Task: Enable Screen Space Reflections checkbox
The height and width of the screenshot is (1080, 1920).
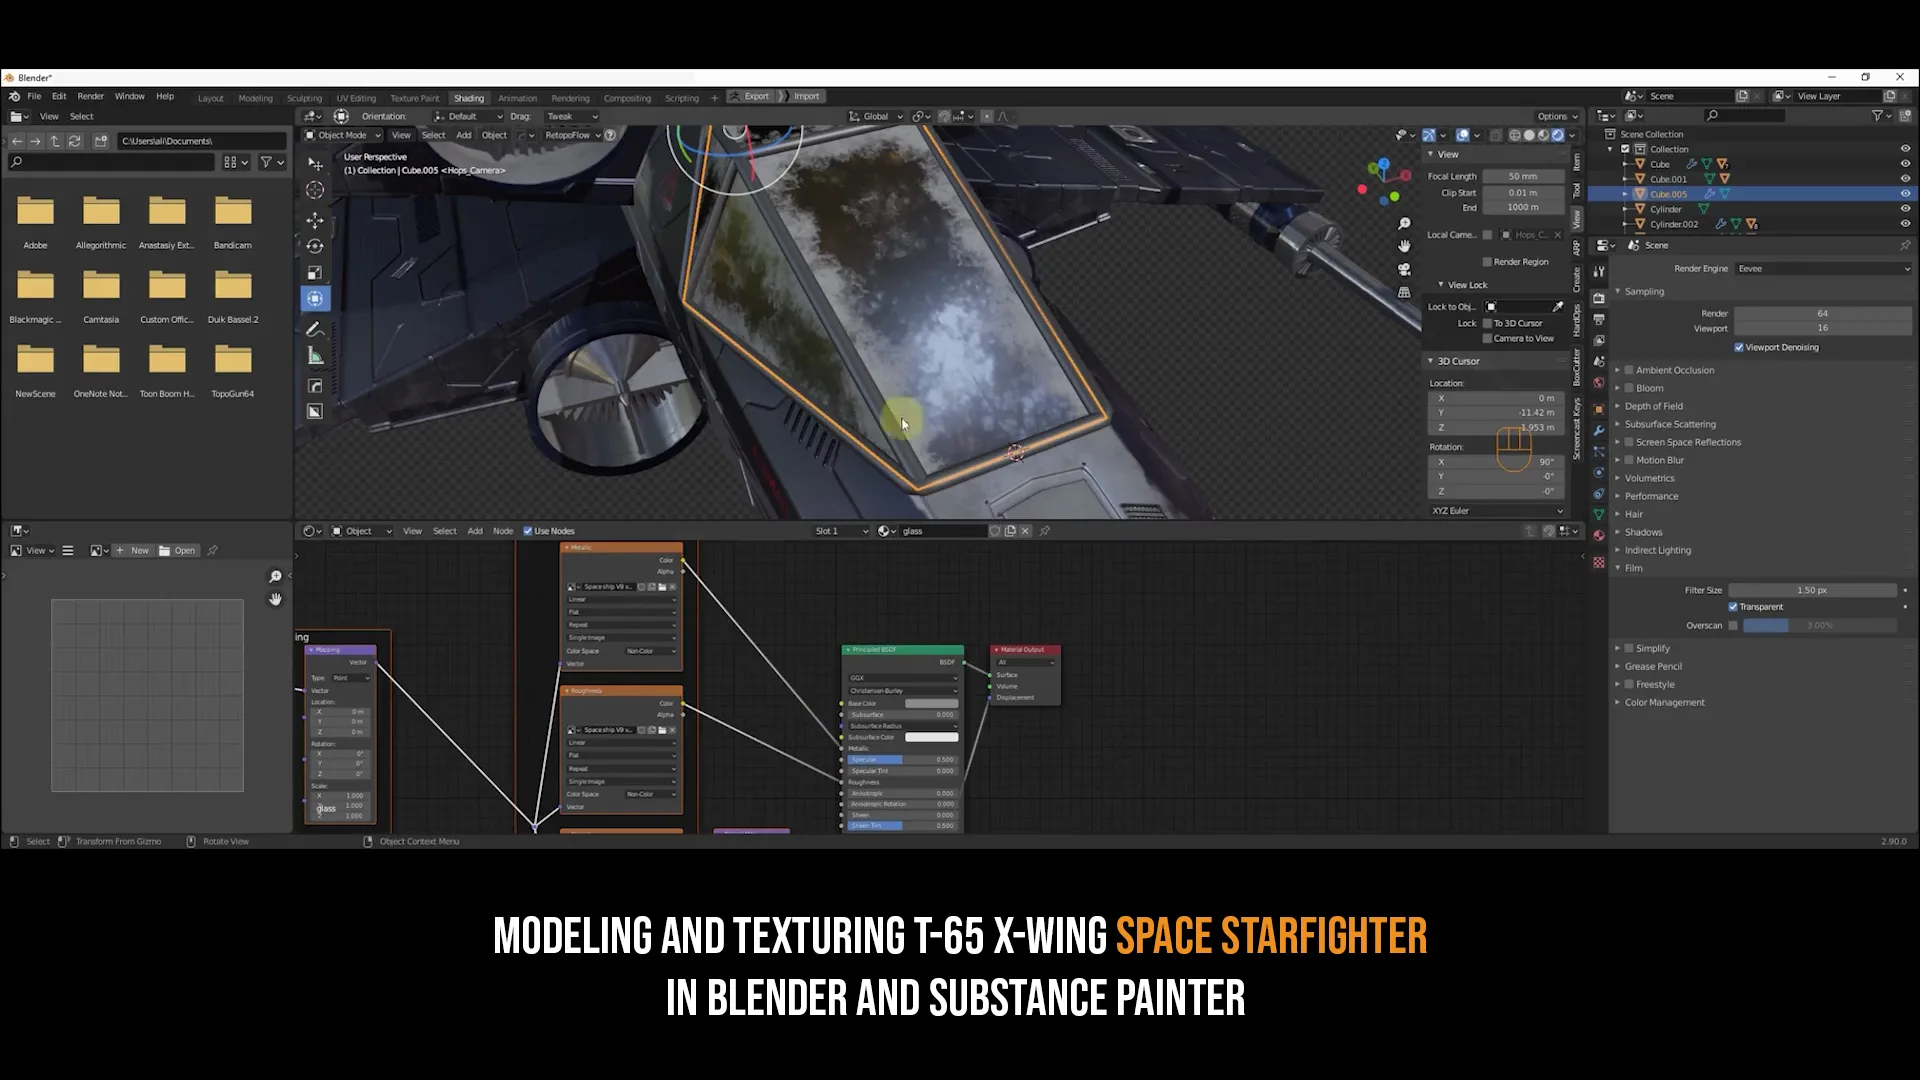Action: click(1629, 442)
